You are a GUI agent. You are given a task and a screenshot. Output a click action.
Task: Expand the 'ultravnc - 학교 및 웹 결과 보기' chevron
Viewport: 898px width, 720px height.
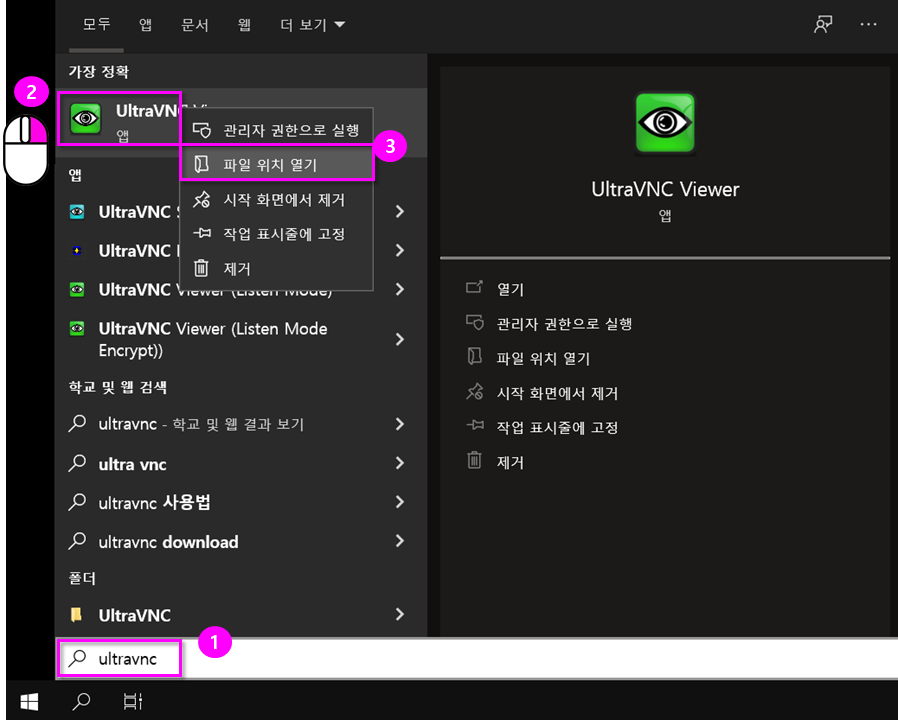(400, 424)
